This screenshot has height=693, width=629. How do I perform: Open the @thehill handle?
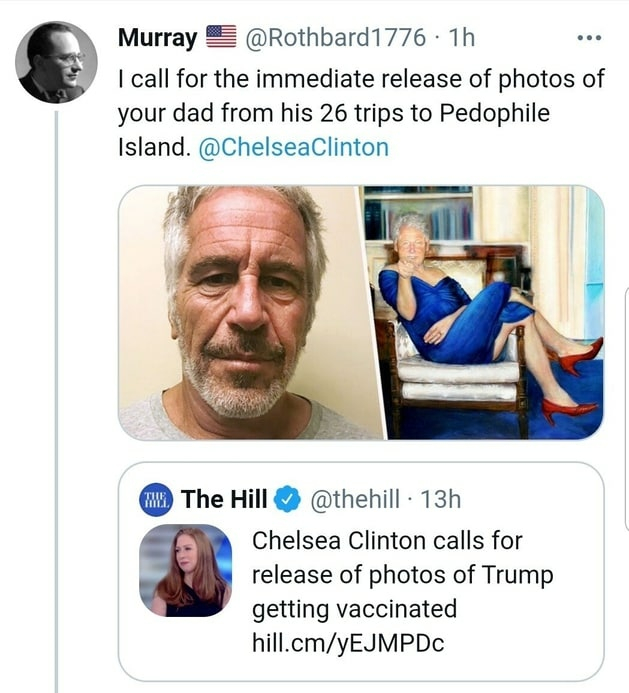[358, 498]
